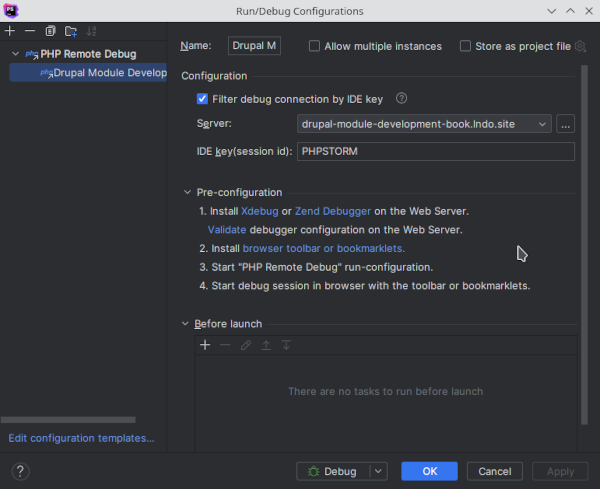Edit the before launch task
Screen dimensions: 600x489
[246, 345]
